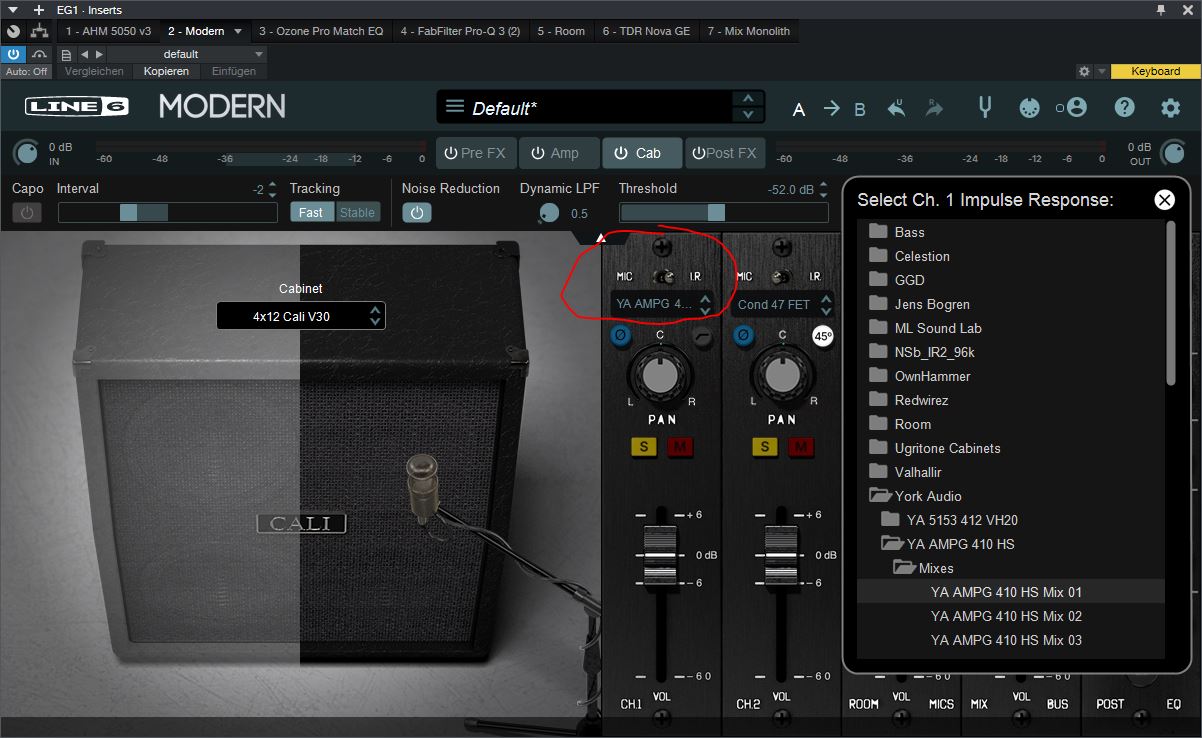The height and width of the screenshot is (738, 1202).
Task: Switch to the TDR Nova GE tab
Action: point(646,31)
